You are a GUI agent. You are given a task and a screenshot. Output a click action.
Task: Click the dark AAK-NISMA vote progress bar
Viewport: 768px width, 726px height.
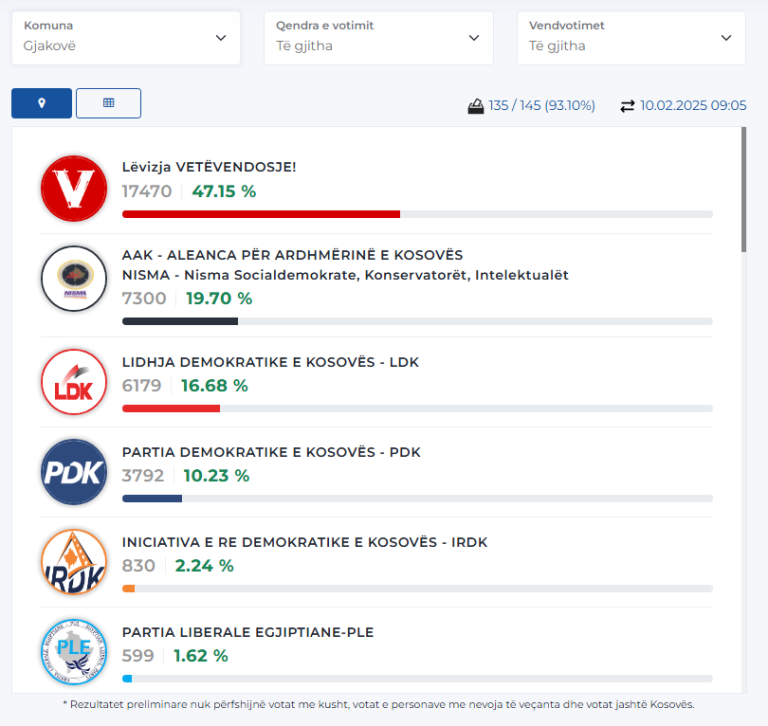pyautogui.click(x=180, y=321)
